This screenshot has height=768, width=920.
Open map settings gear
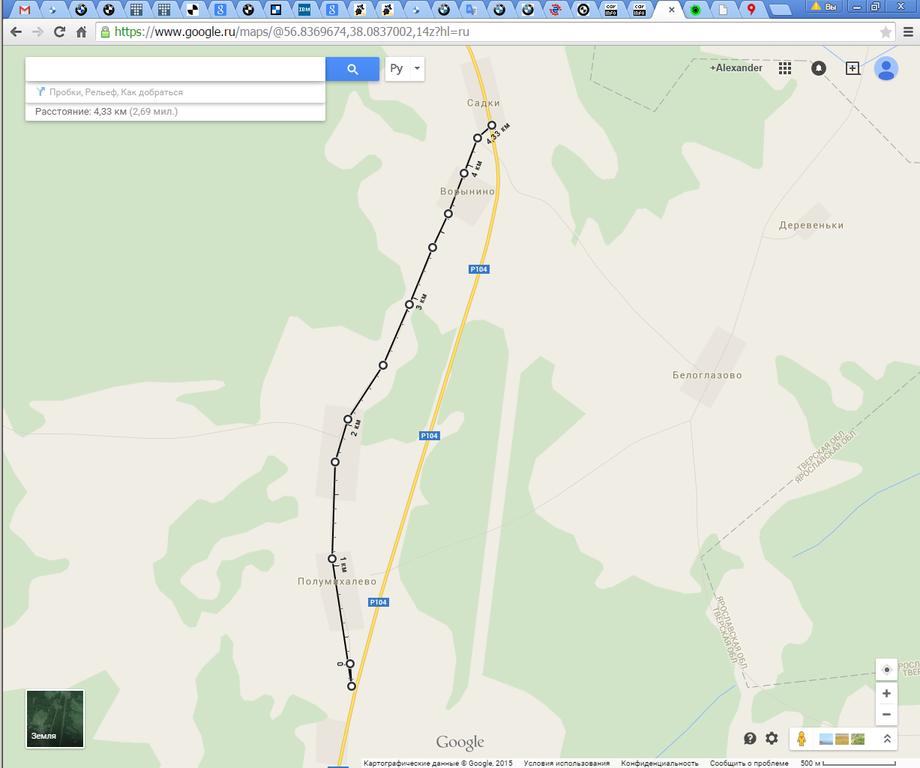pyautogui.click(x=772, y=738)
